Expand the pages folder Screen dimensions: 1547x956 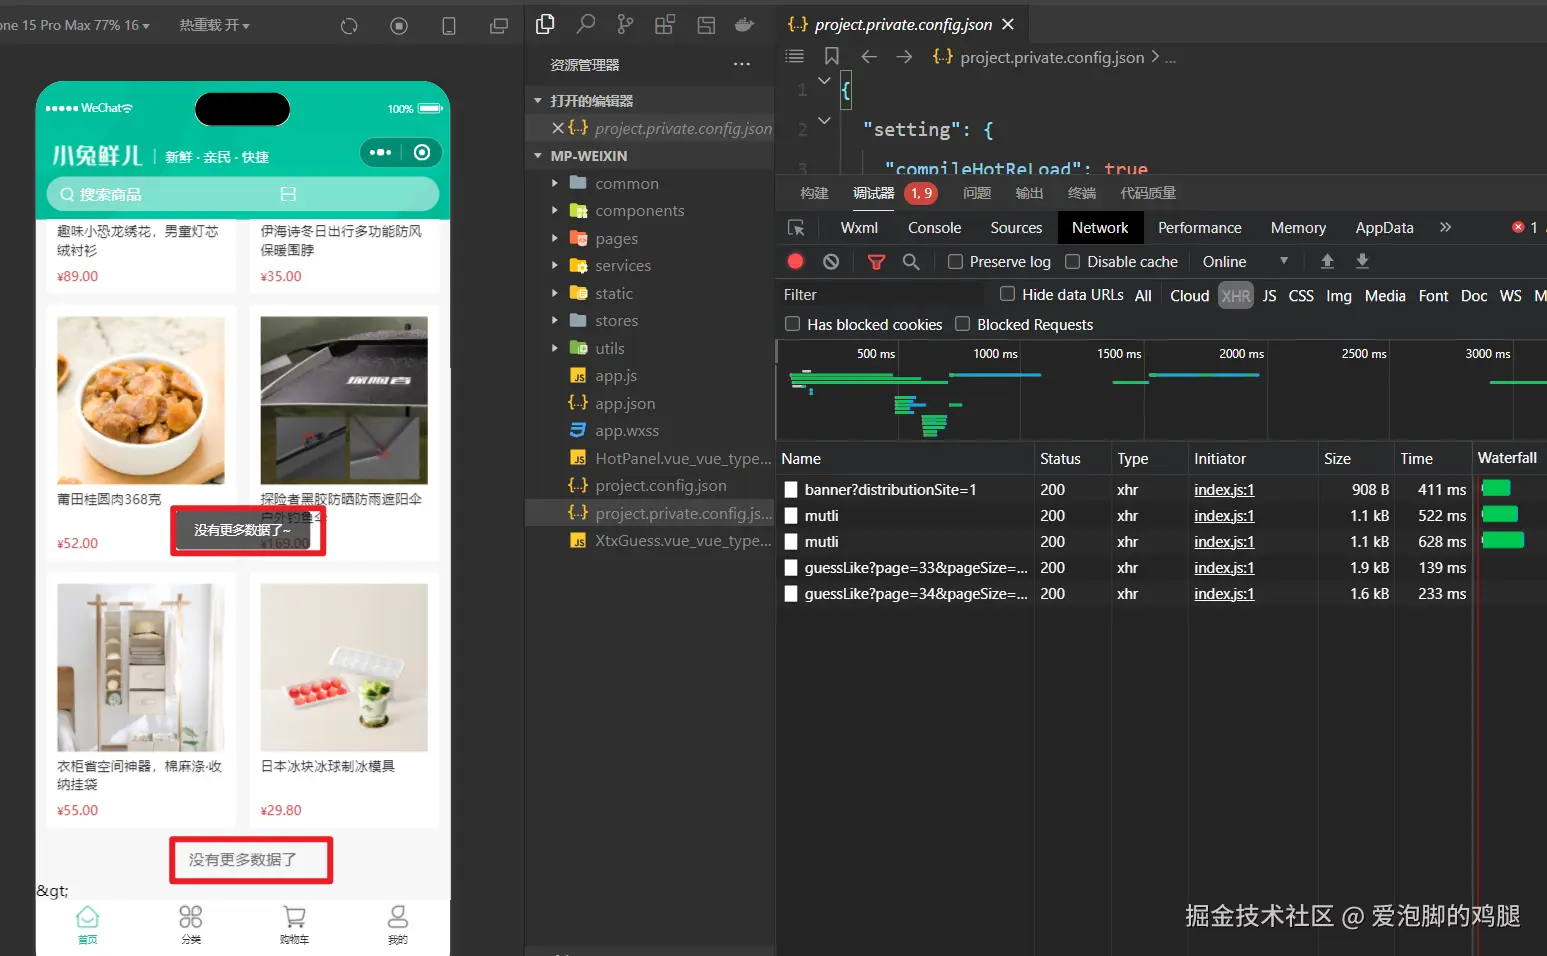(555, 238)
